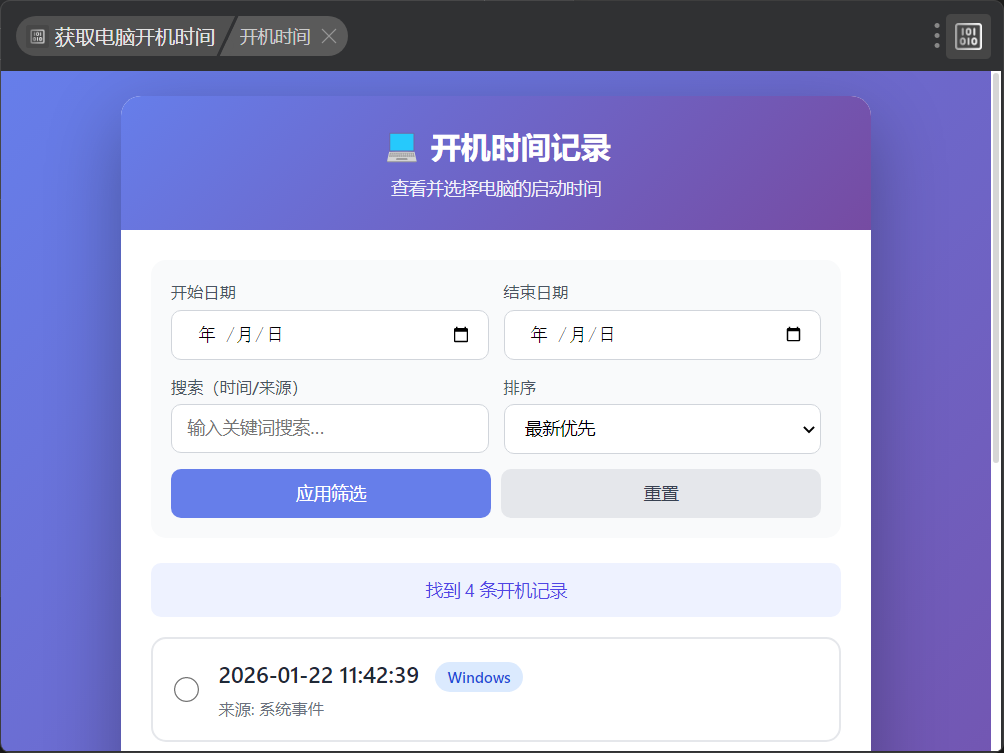Click the 找到 4 条开机记录 banner
The height and width of the screenshot is (753, 1004).
point(496,591)
